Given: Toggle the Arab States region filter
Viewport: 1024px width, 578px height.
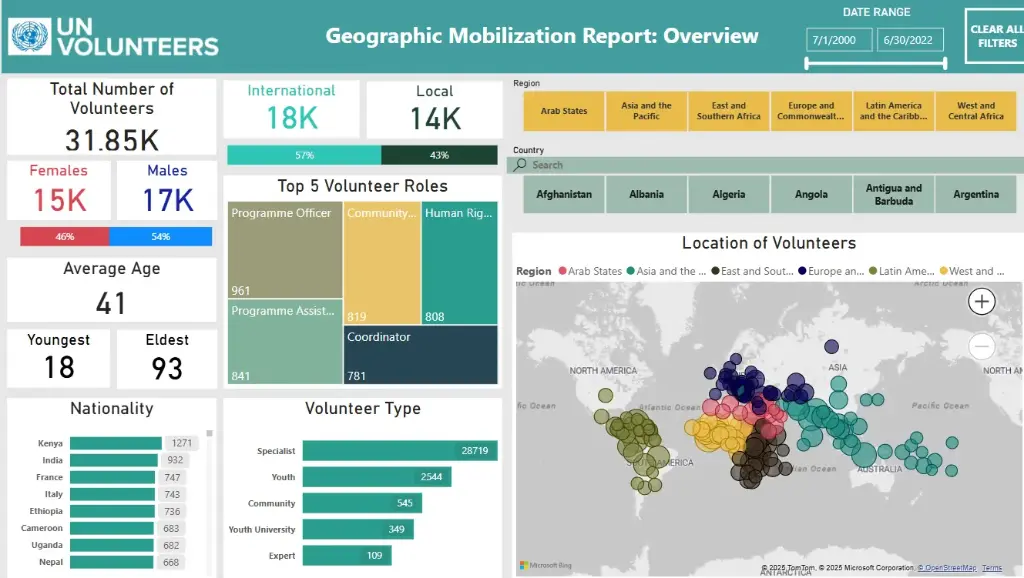Looking at the screenshot, I should coord(564,111).
